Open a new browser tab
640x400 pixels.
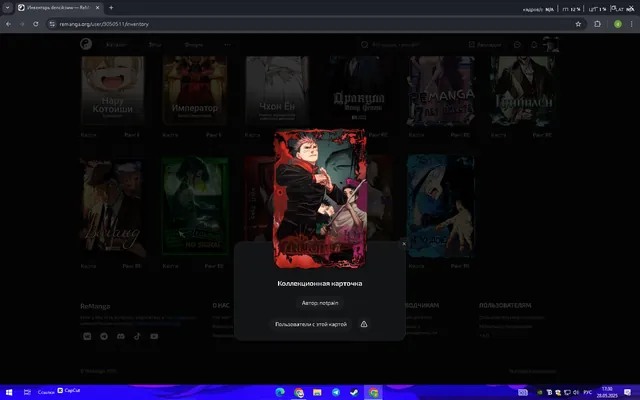(x=111, y=7)
